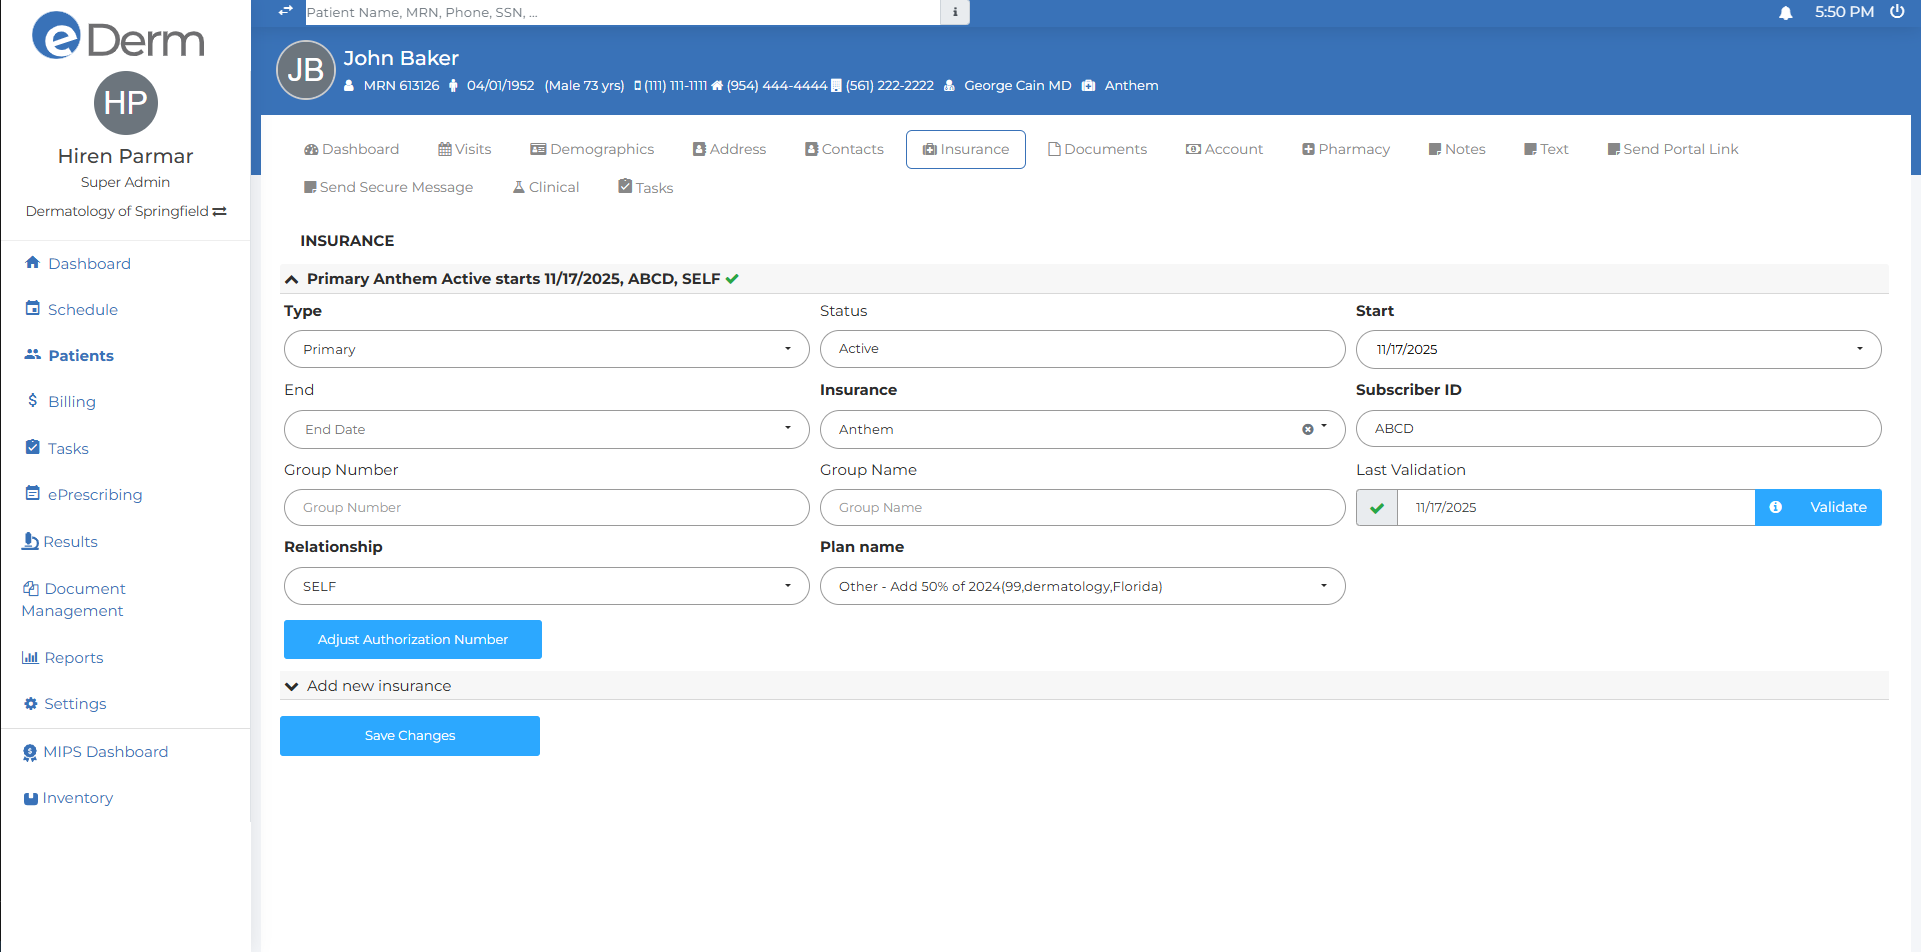Click the JB patient avatar
1921x952 pixels.
(x=305, y=70)
